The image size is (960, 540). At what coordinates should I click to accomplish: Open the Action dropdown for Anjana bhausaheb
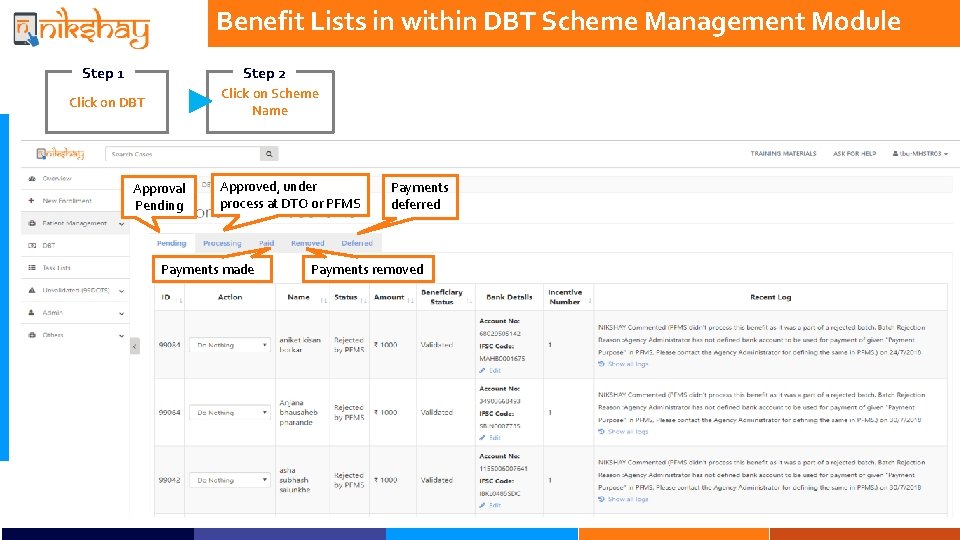(x=230, y=413)
